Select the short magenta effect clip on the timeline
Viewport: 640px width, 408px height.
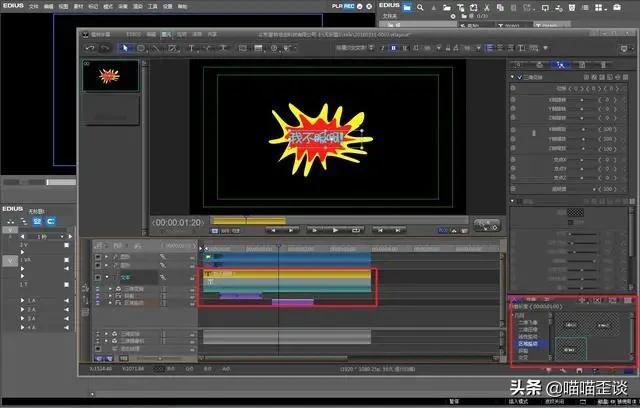click(x=293, y=302)
